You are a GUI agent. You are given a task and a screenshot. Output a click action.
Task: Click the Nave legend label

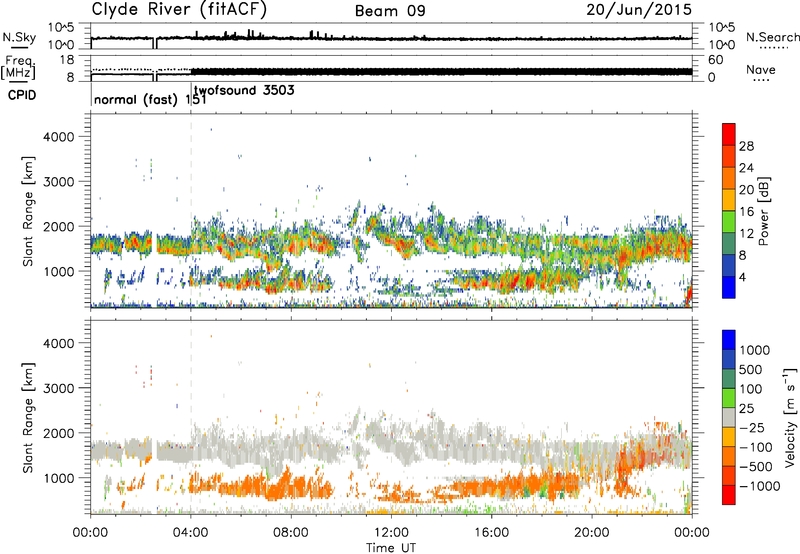761,70
